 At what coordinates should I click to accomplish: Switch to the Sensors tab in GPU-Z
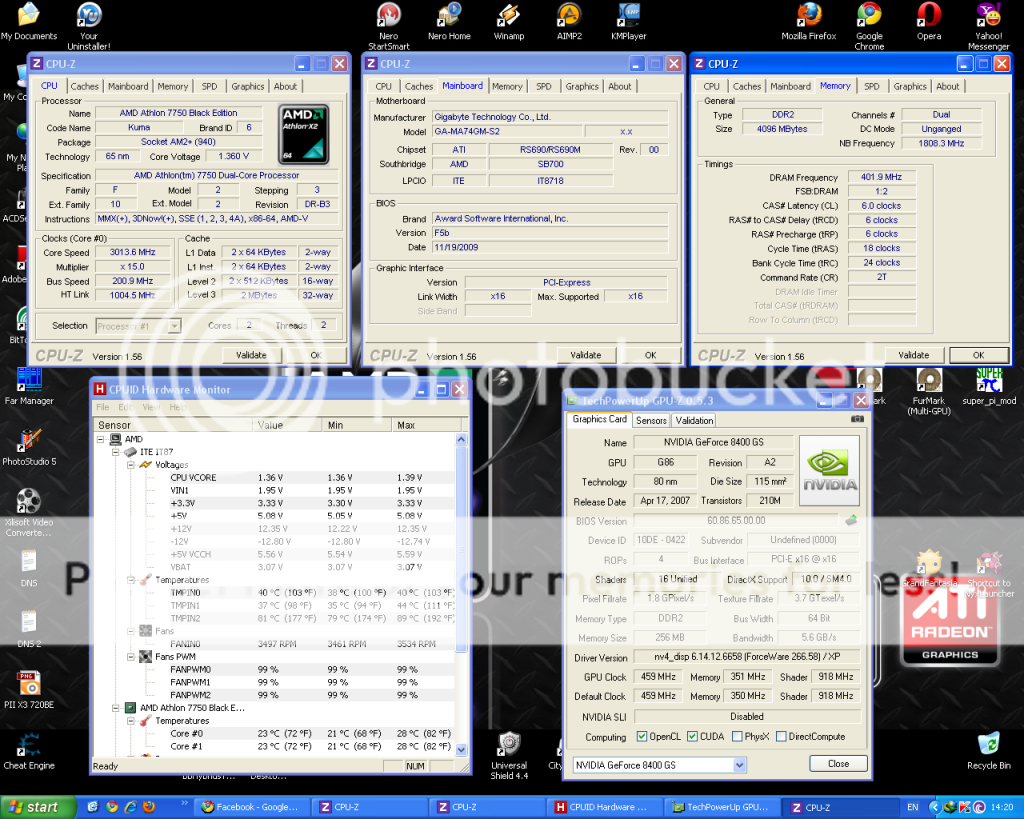[x=651, y=421]
